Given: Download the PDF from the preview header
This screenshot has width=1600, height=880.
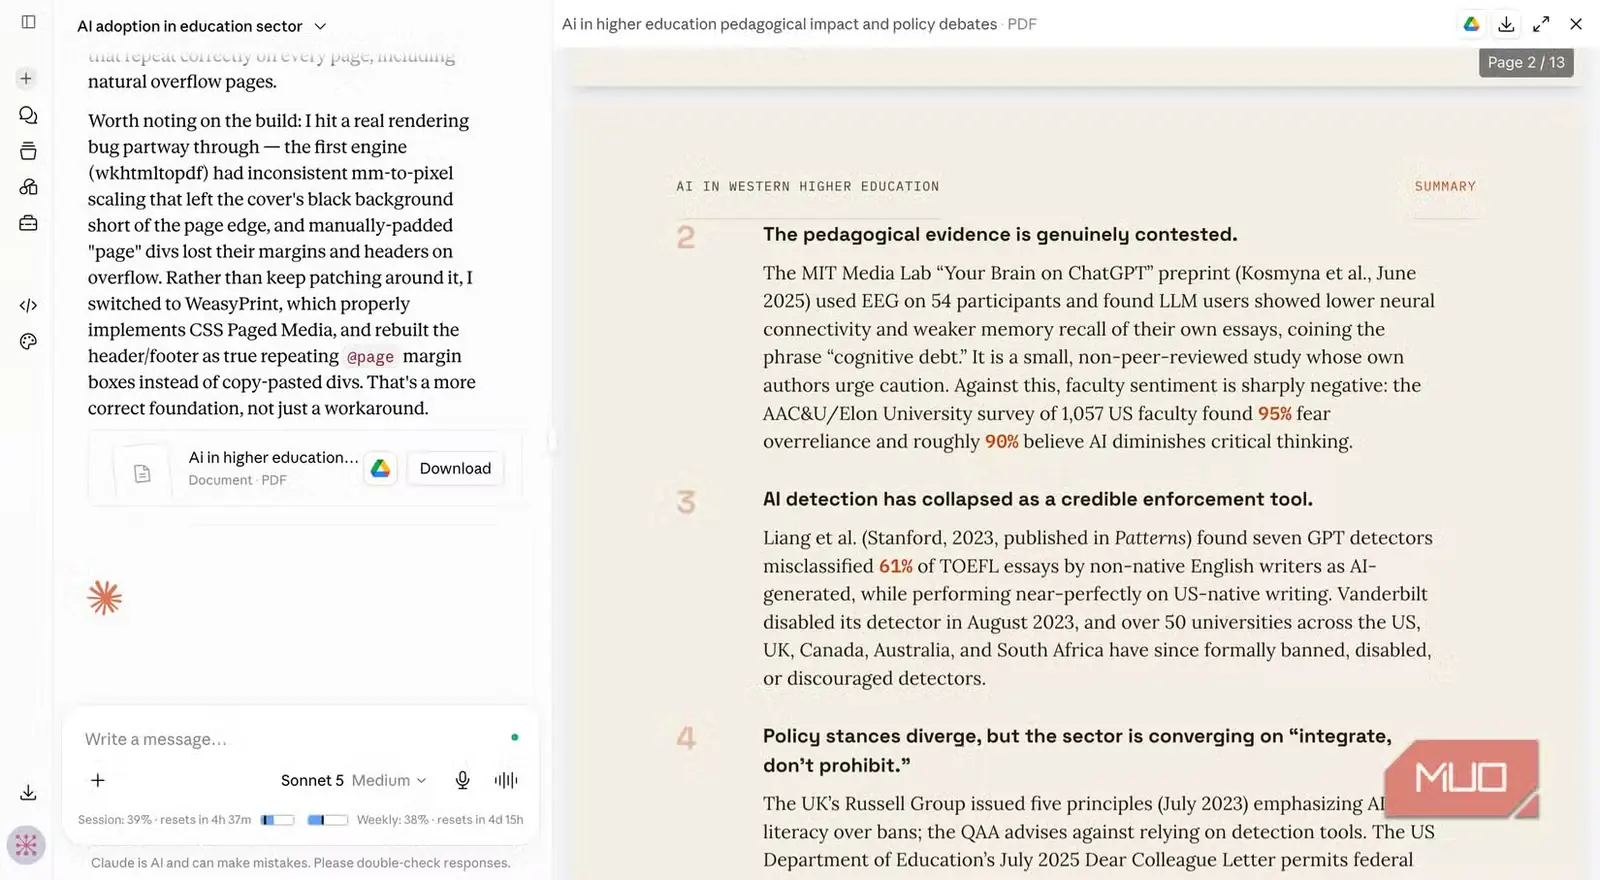Looking at the screenshot, I should point(1506,24).
